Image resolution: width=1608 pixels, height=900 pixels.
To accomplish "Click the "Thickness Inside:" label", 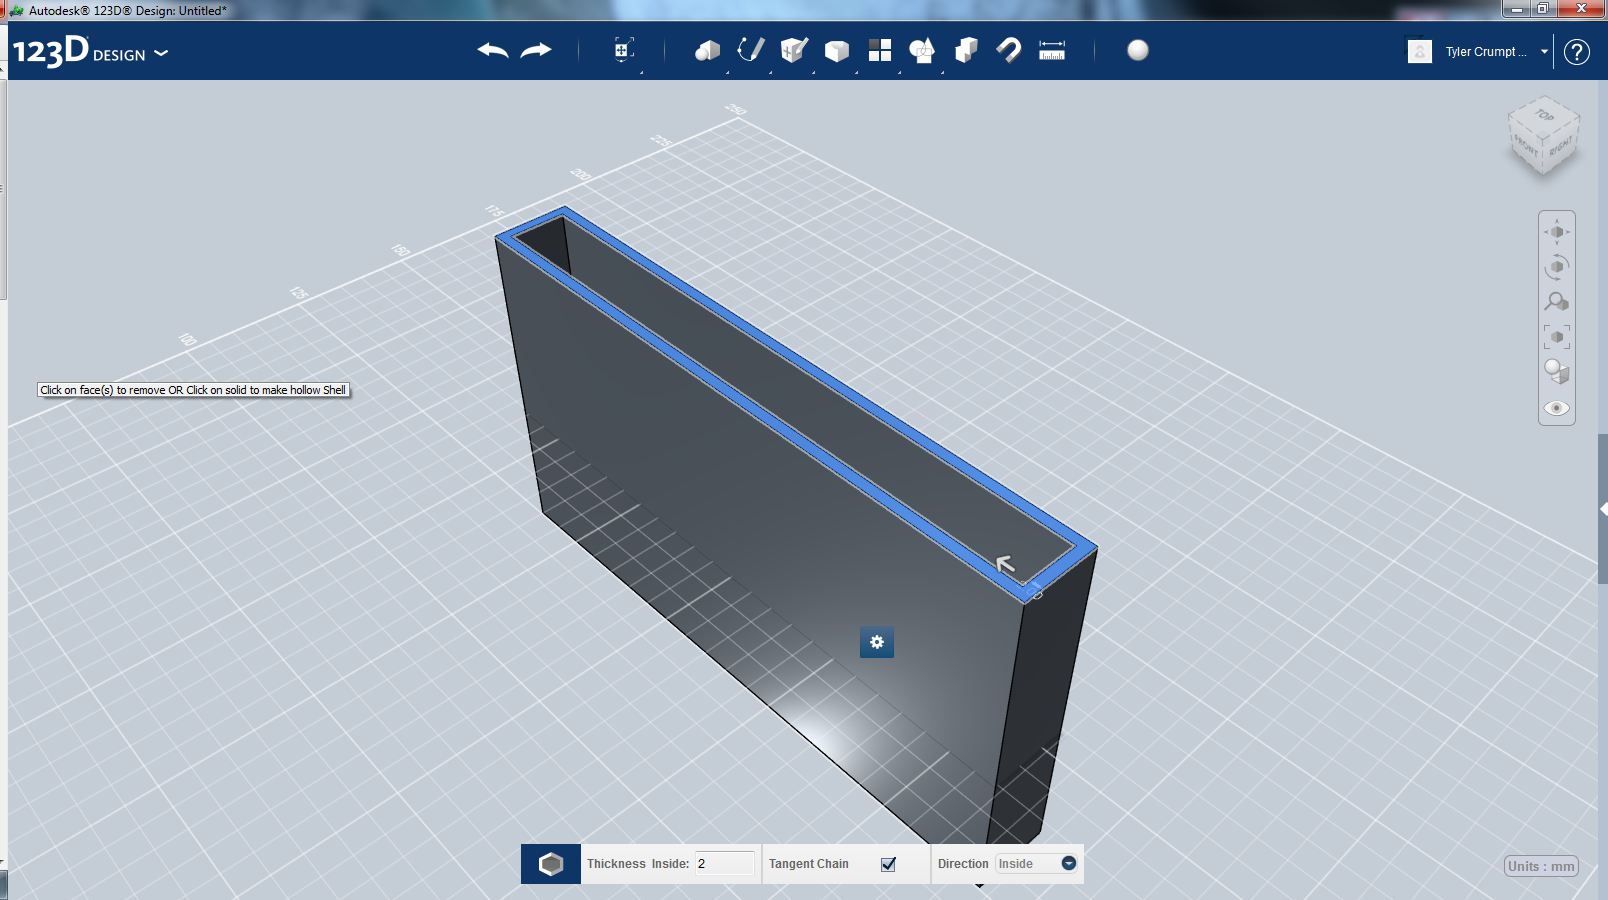I will coord(638,864).
